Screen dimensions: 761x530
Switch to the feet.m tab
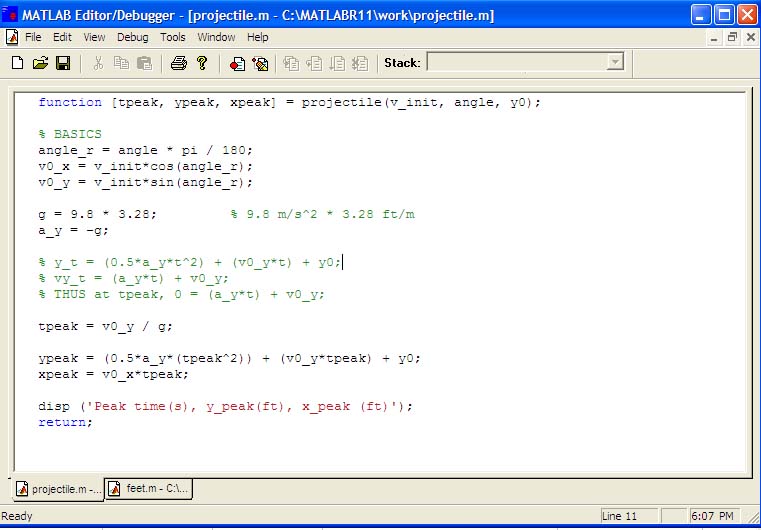point(149,488)
